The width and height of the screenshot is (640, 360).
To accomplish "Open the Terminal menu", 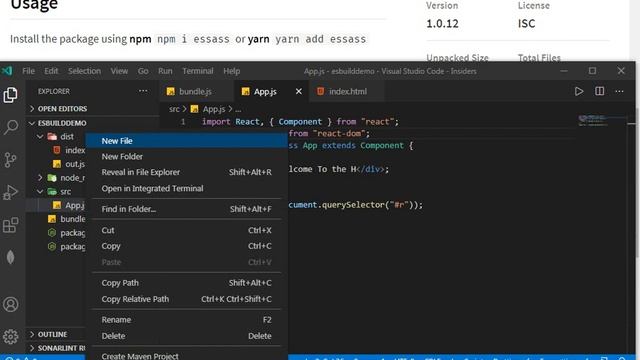I will pyautogui.click(x=198, y=71).
